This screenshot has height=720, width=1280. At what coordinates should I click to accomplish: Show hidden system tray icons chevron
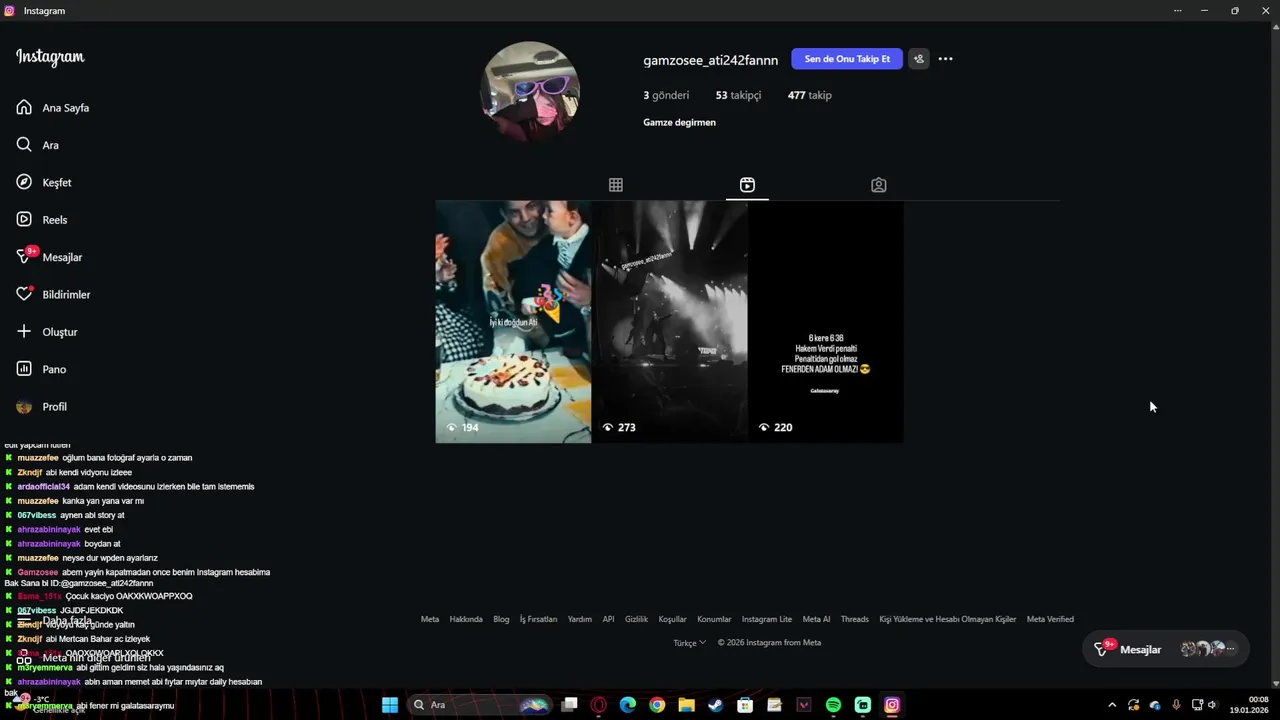tap(1112, 705)
